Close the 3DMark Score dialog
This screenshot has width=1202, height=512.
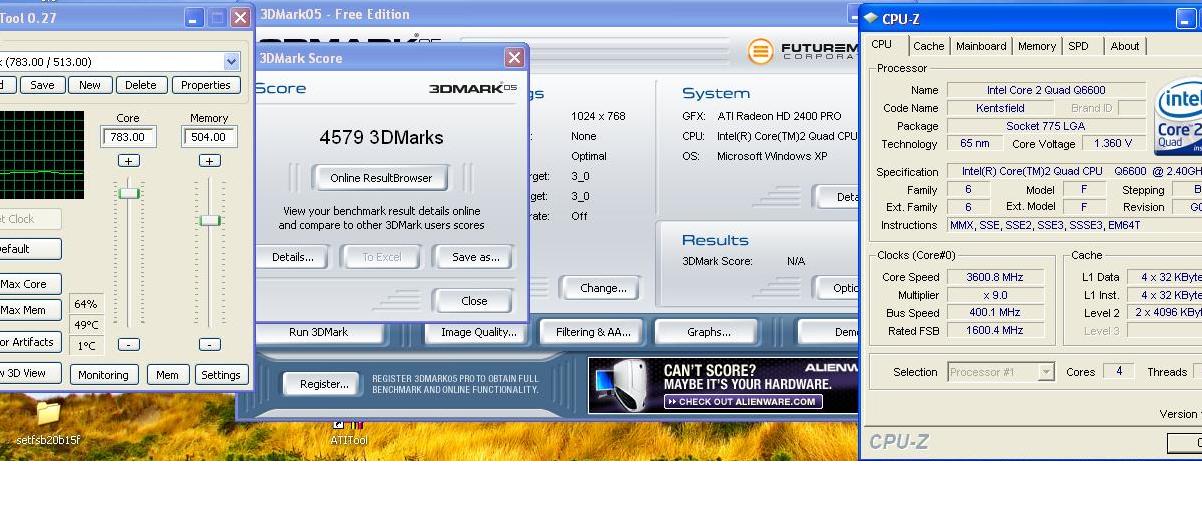(514, 58)
